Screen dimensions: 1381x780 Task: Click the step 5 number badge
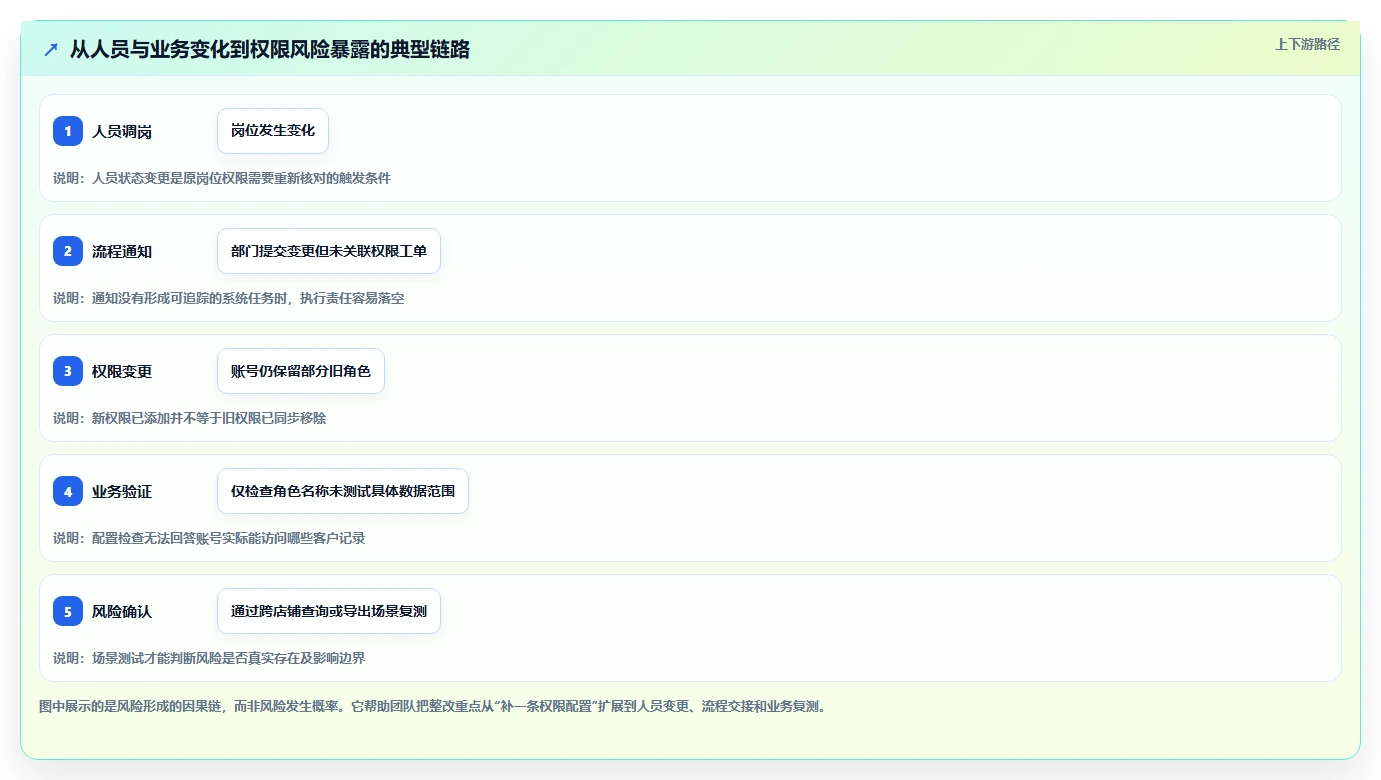68,611
